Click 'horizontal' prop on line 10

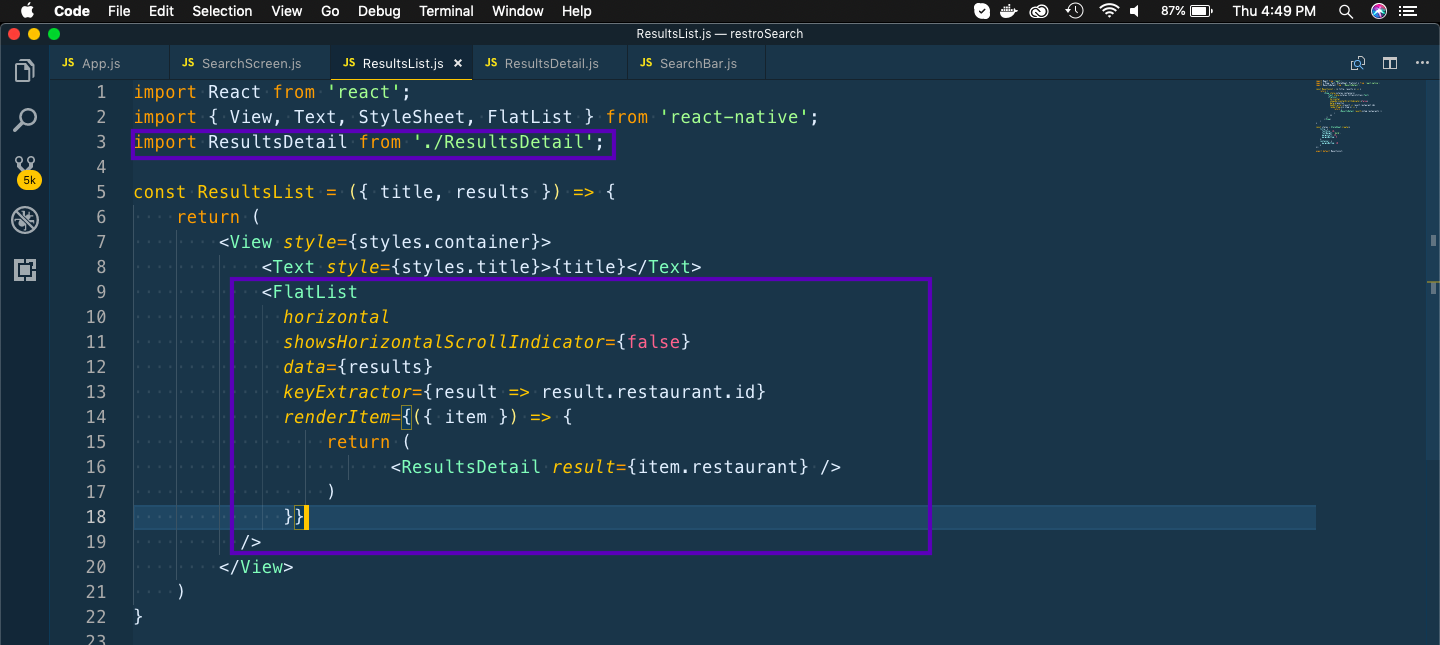[337, 317]
